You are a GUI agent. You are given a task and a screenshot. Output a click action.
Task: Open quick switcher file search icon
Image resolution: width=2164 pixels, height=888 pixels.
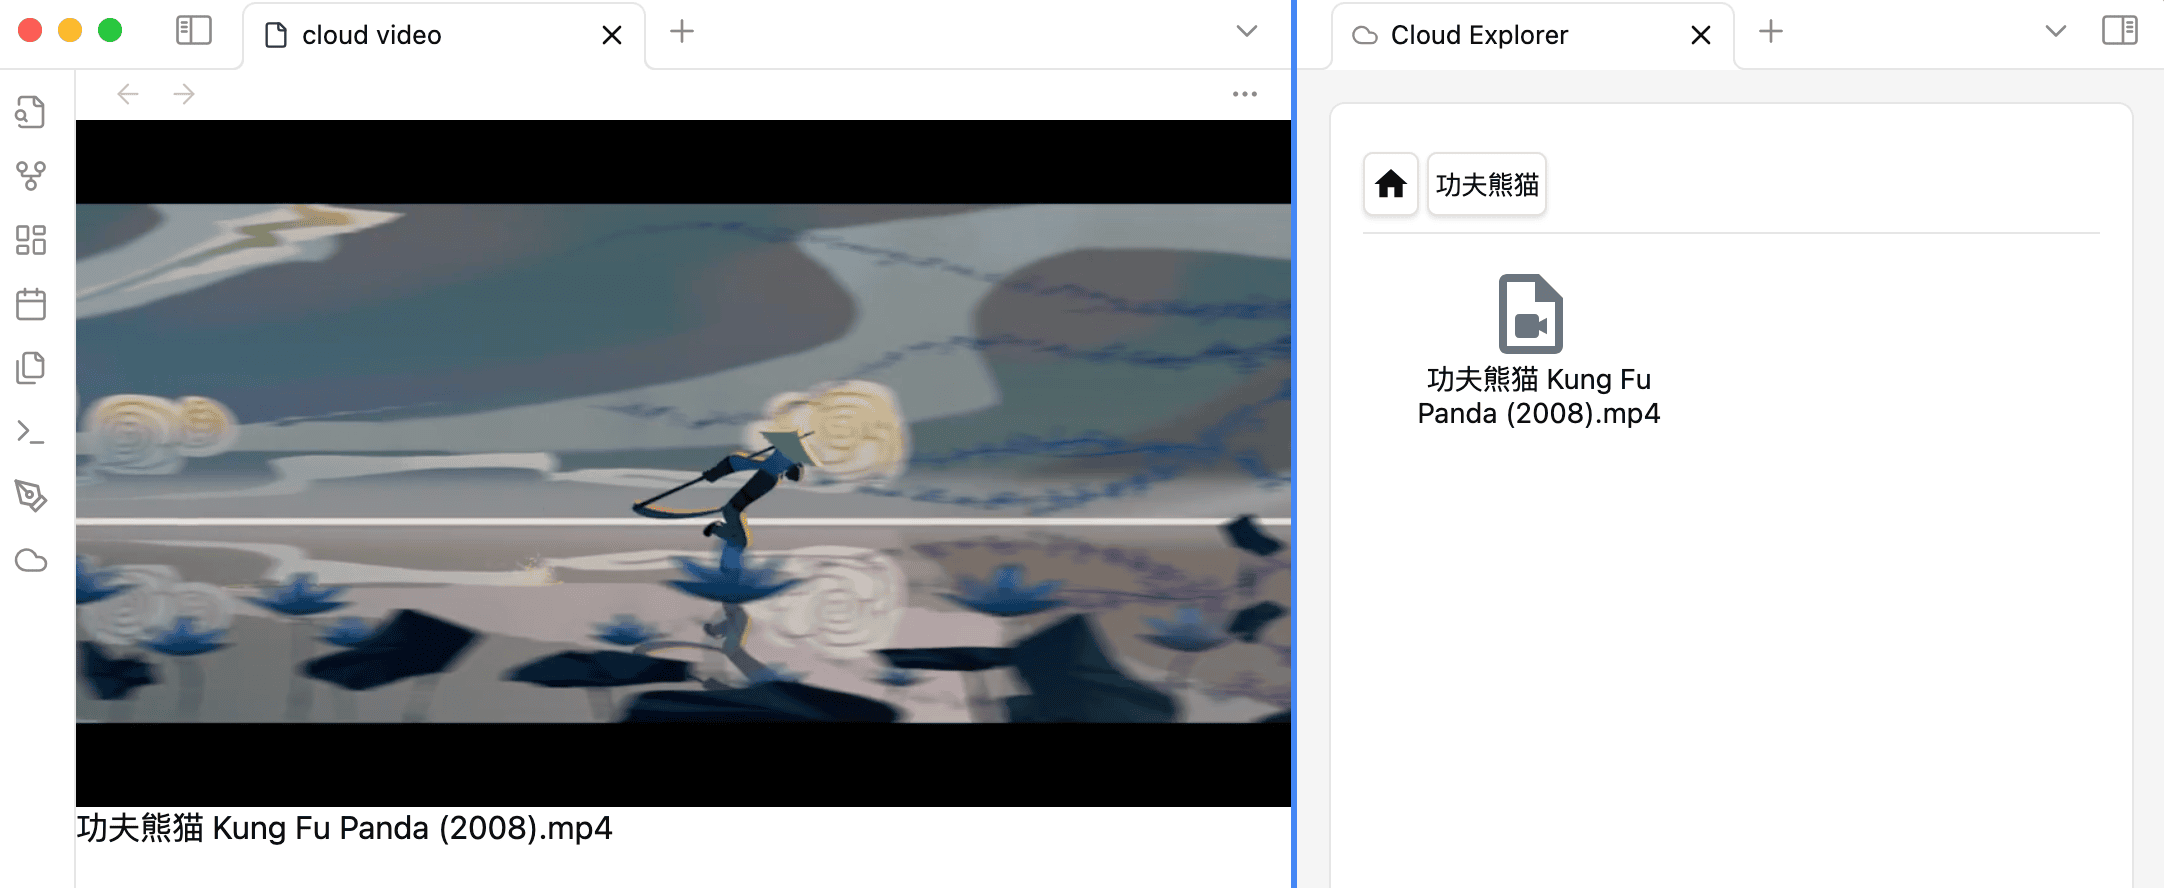31,112
